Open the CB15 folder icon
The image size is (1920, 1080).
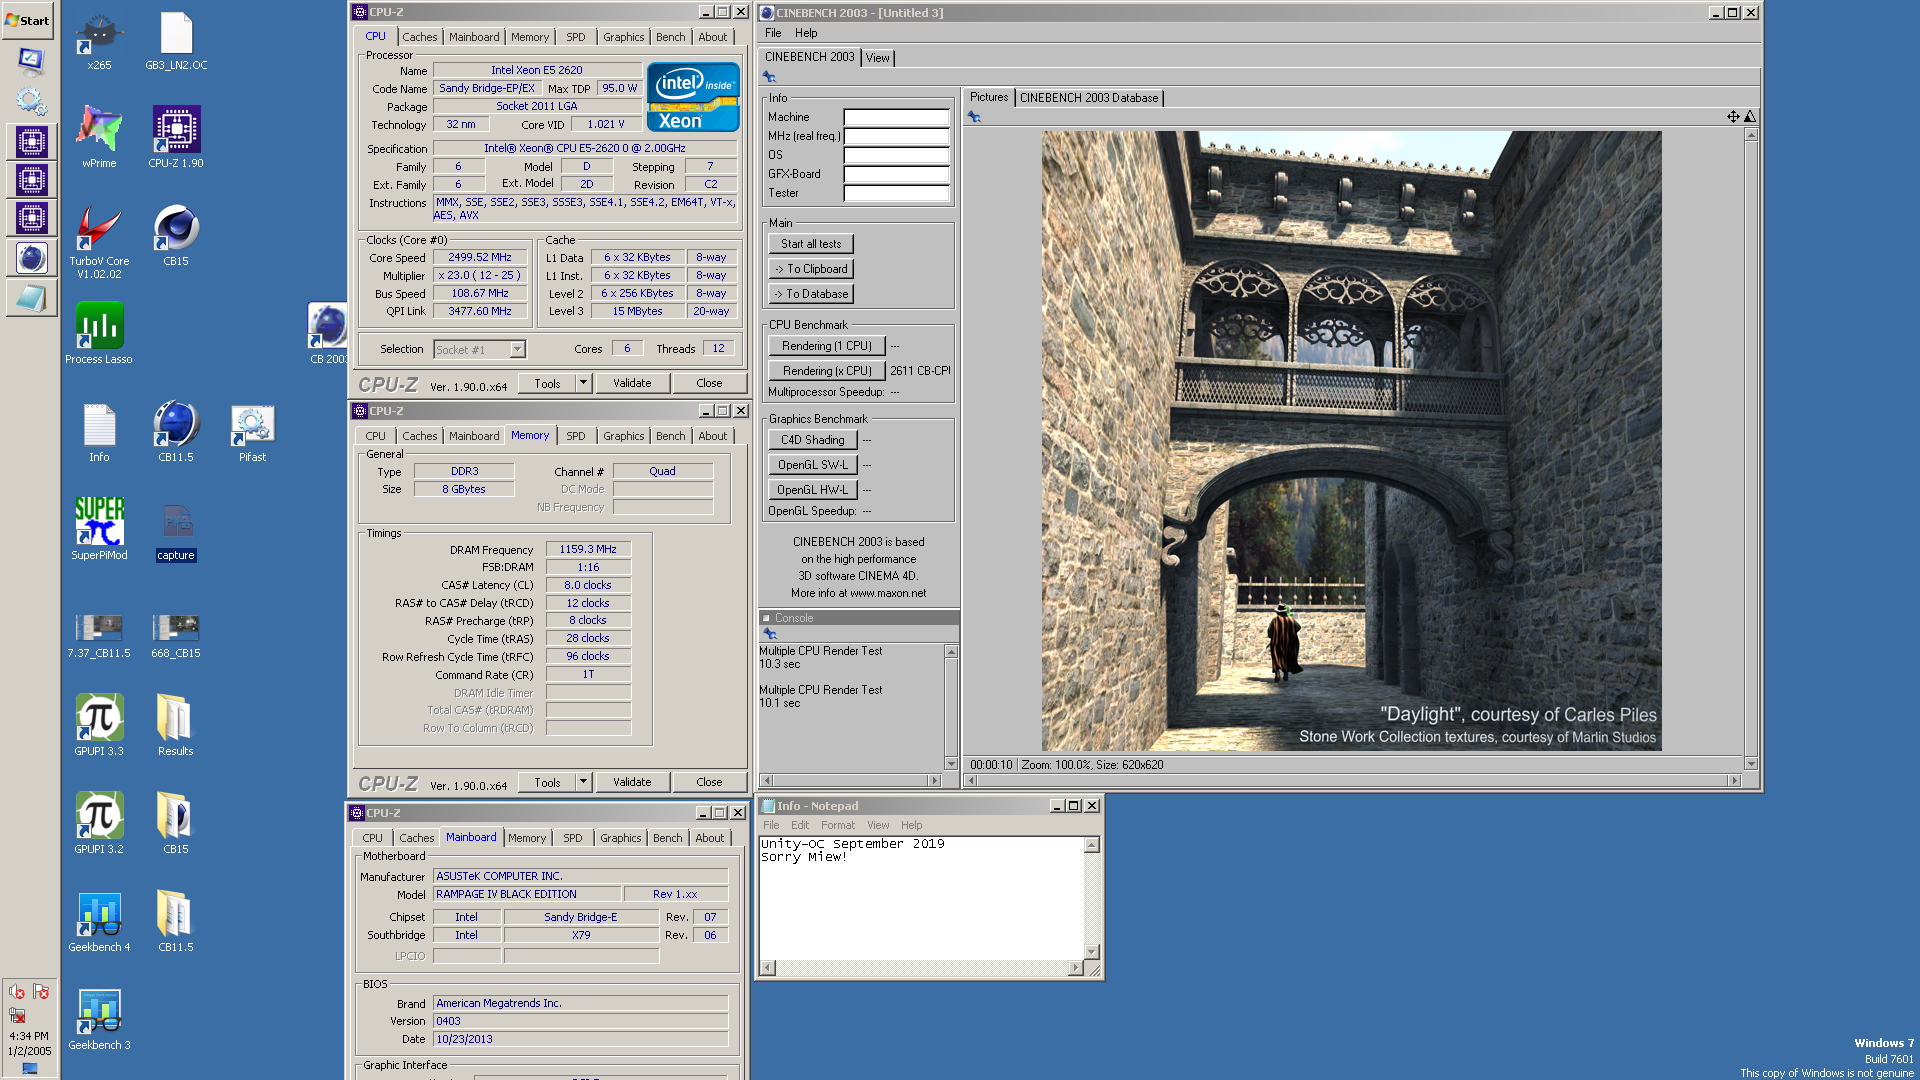[176, 824]
